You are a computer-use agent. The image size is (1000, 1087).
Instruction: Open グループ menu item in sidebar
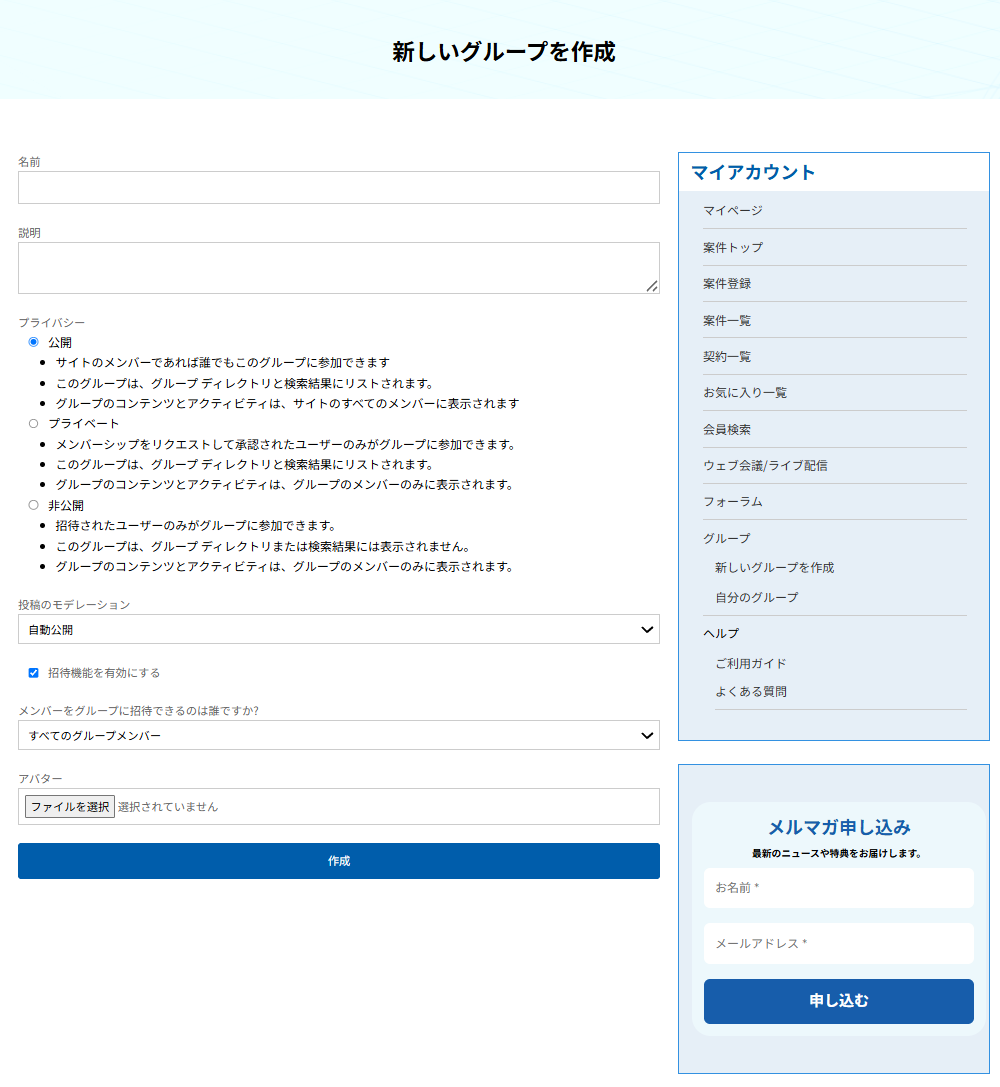[726, 538]
